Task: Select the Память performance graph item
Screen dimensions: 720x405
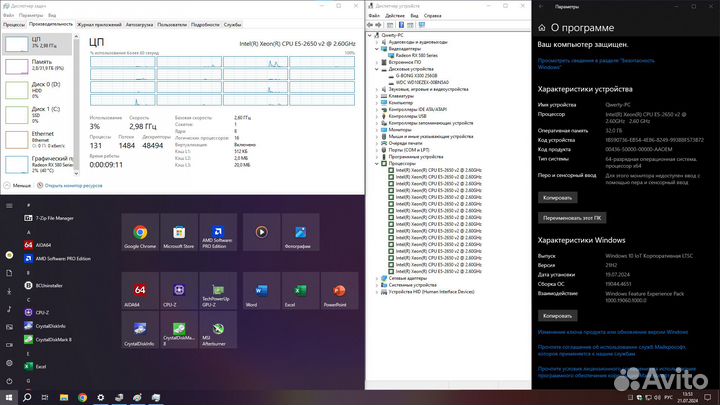Action: (x=36, y=65)
